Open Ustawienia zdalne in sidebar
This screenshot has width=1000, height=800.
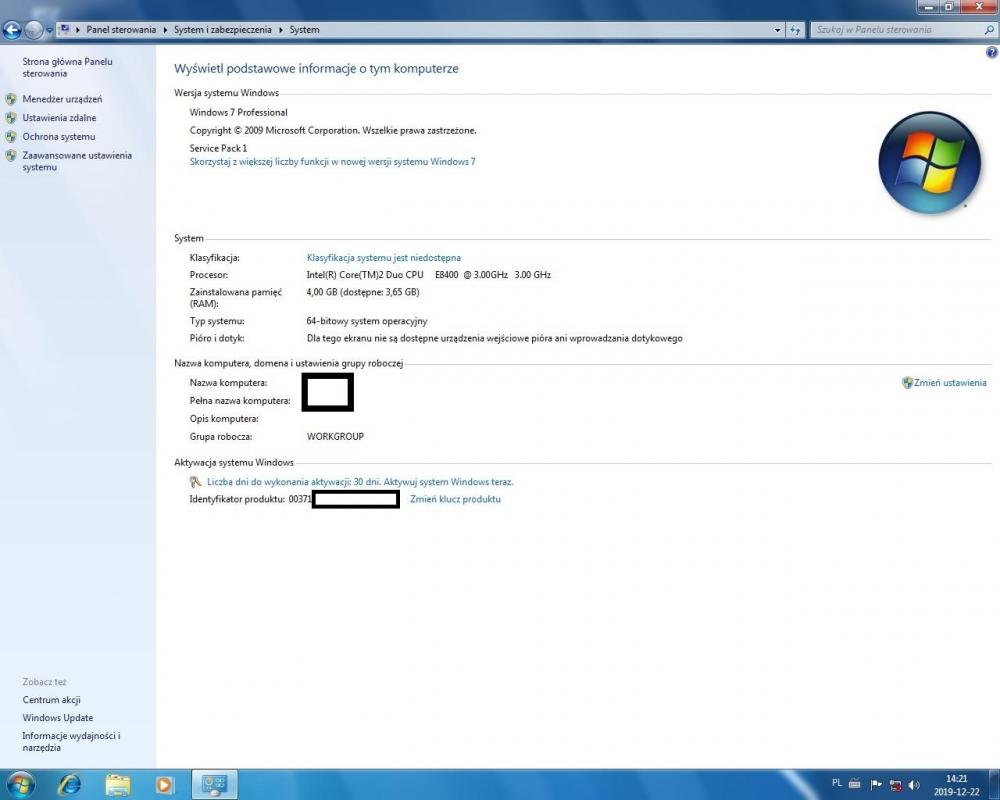[x=59, y=118]
